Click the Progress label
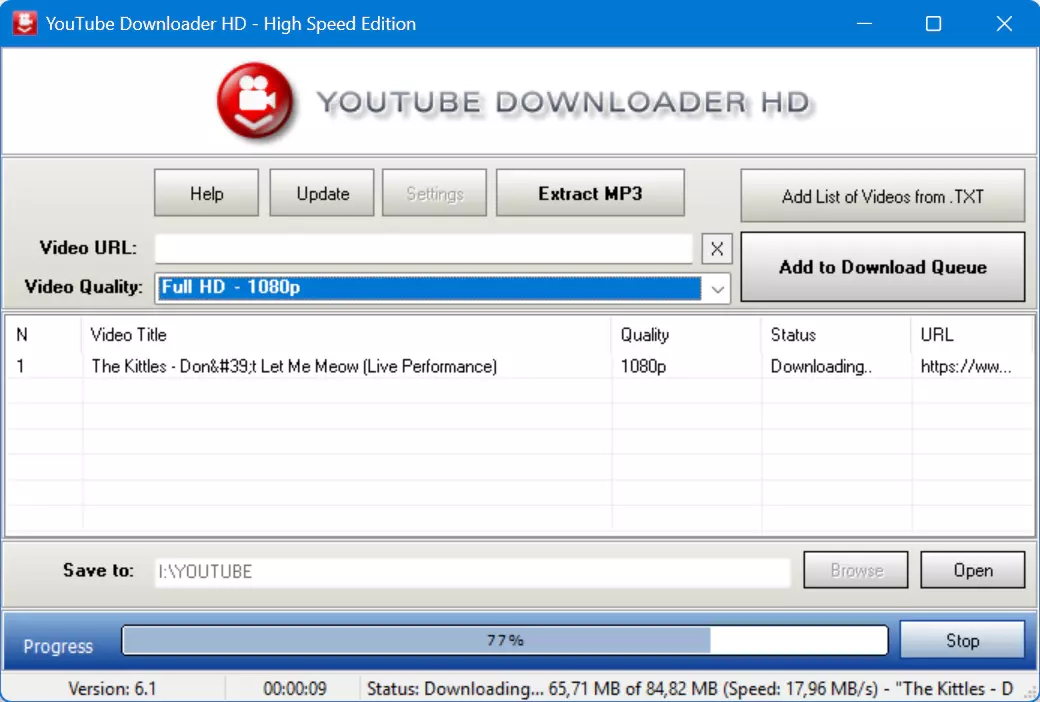This screenshot has height=702, width=1040. [58, 646]
